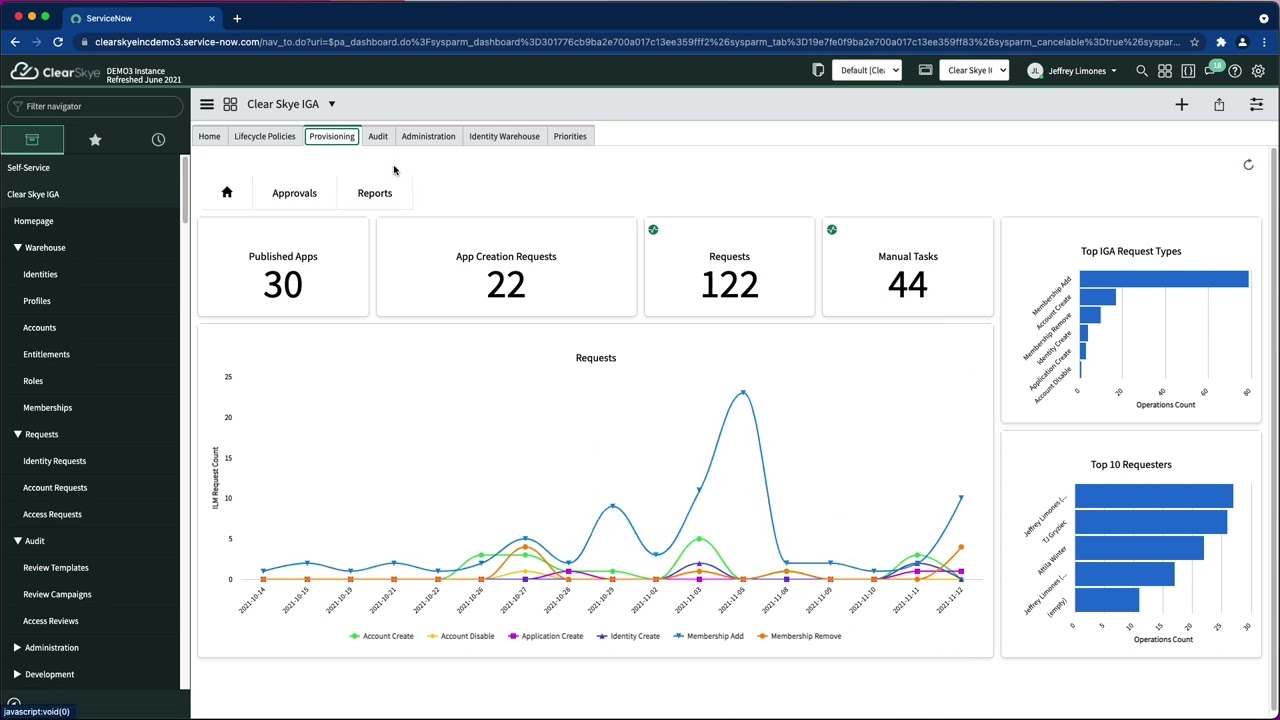Open the Administration dashboard tab
This screenshot has height=720, width=1280.
[x=428, y=136]
